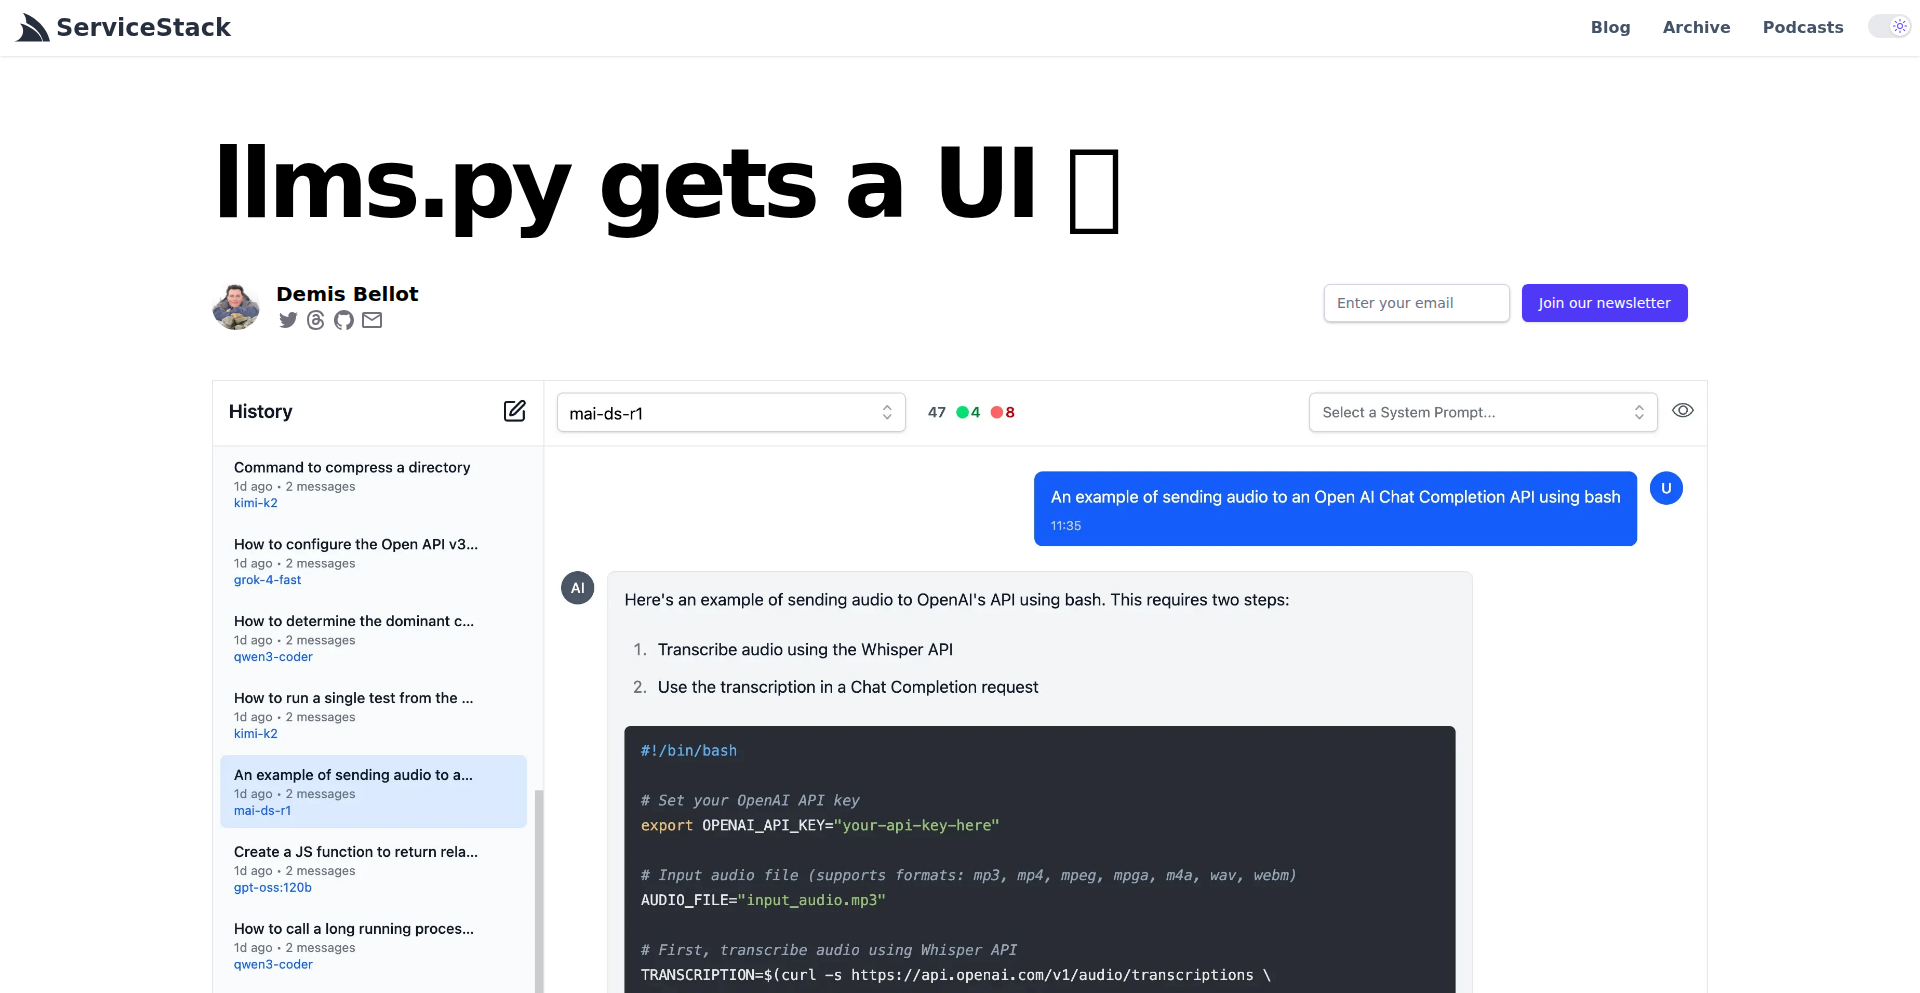Click the History panel scrollbar
The width and height of the screenshot is (1920, 993).
(x=539, y=890)
